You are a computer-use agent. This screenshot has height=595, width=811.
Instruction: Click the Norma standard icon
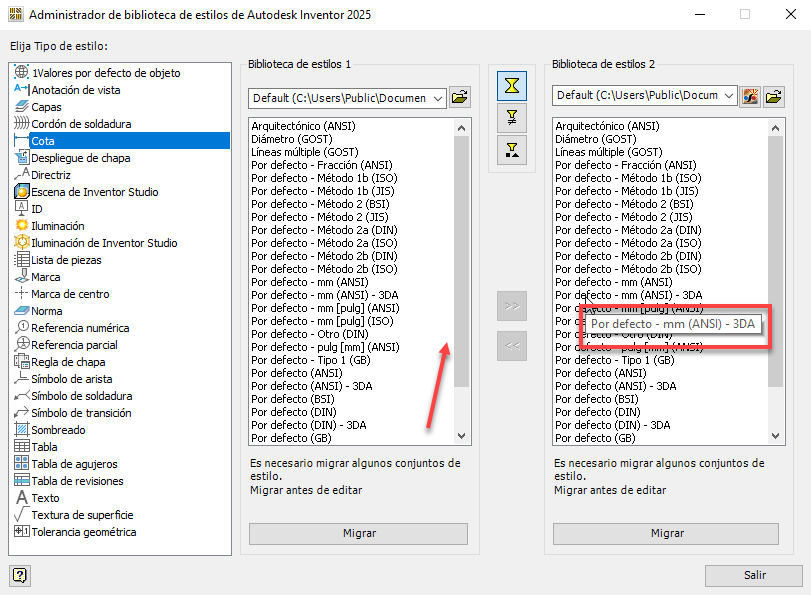(x=21, y=310)
